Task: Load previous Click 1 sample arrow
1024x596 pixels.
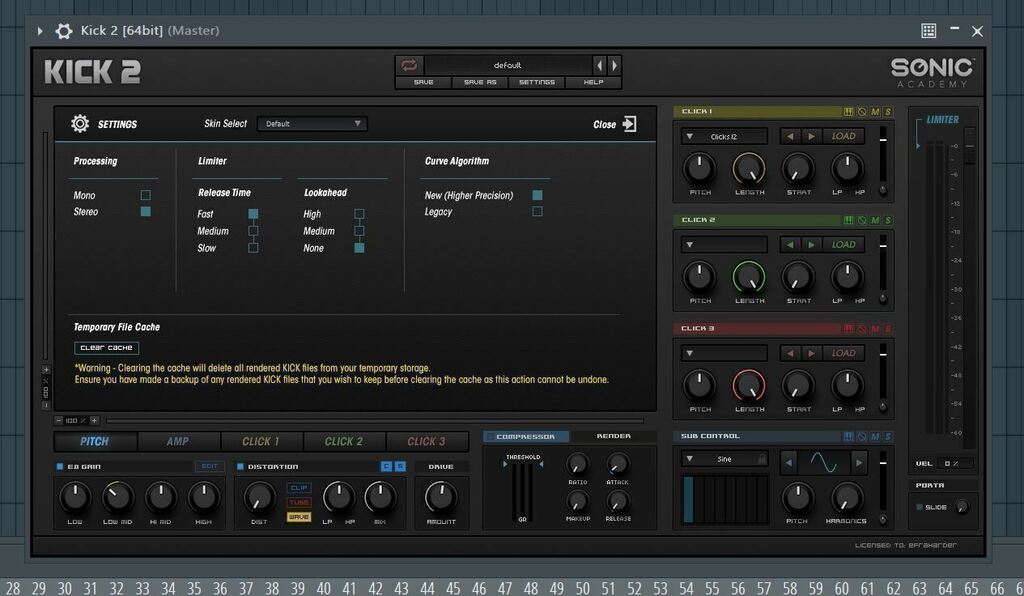Action: click(x=790, y=136)
